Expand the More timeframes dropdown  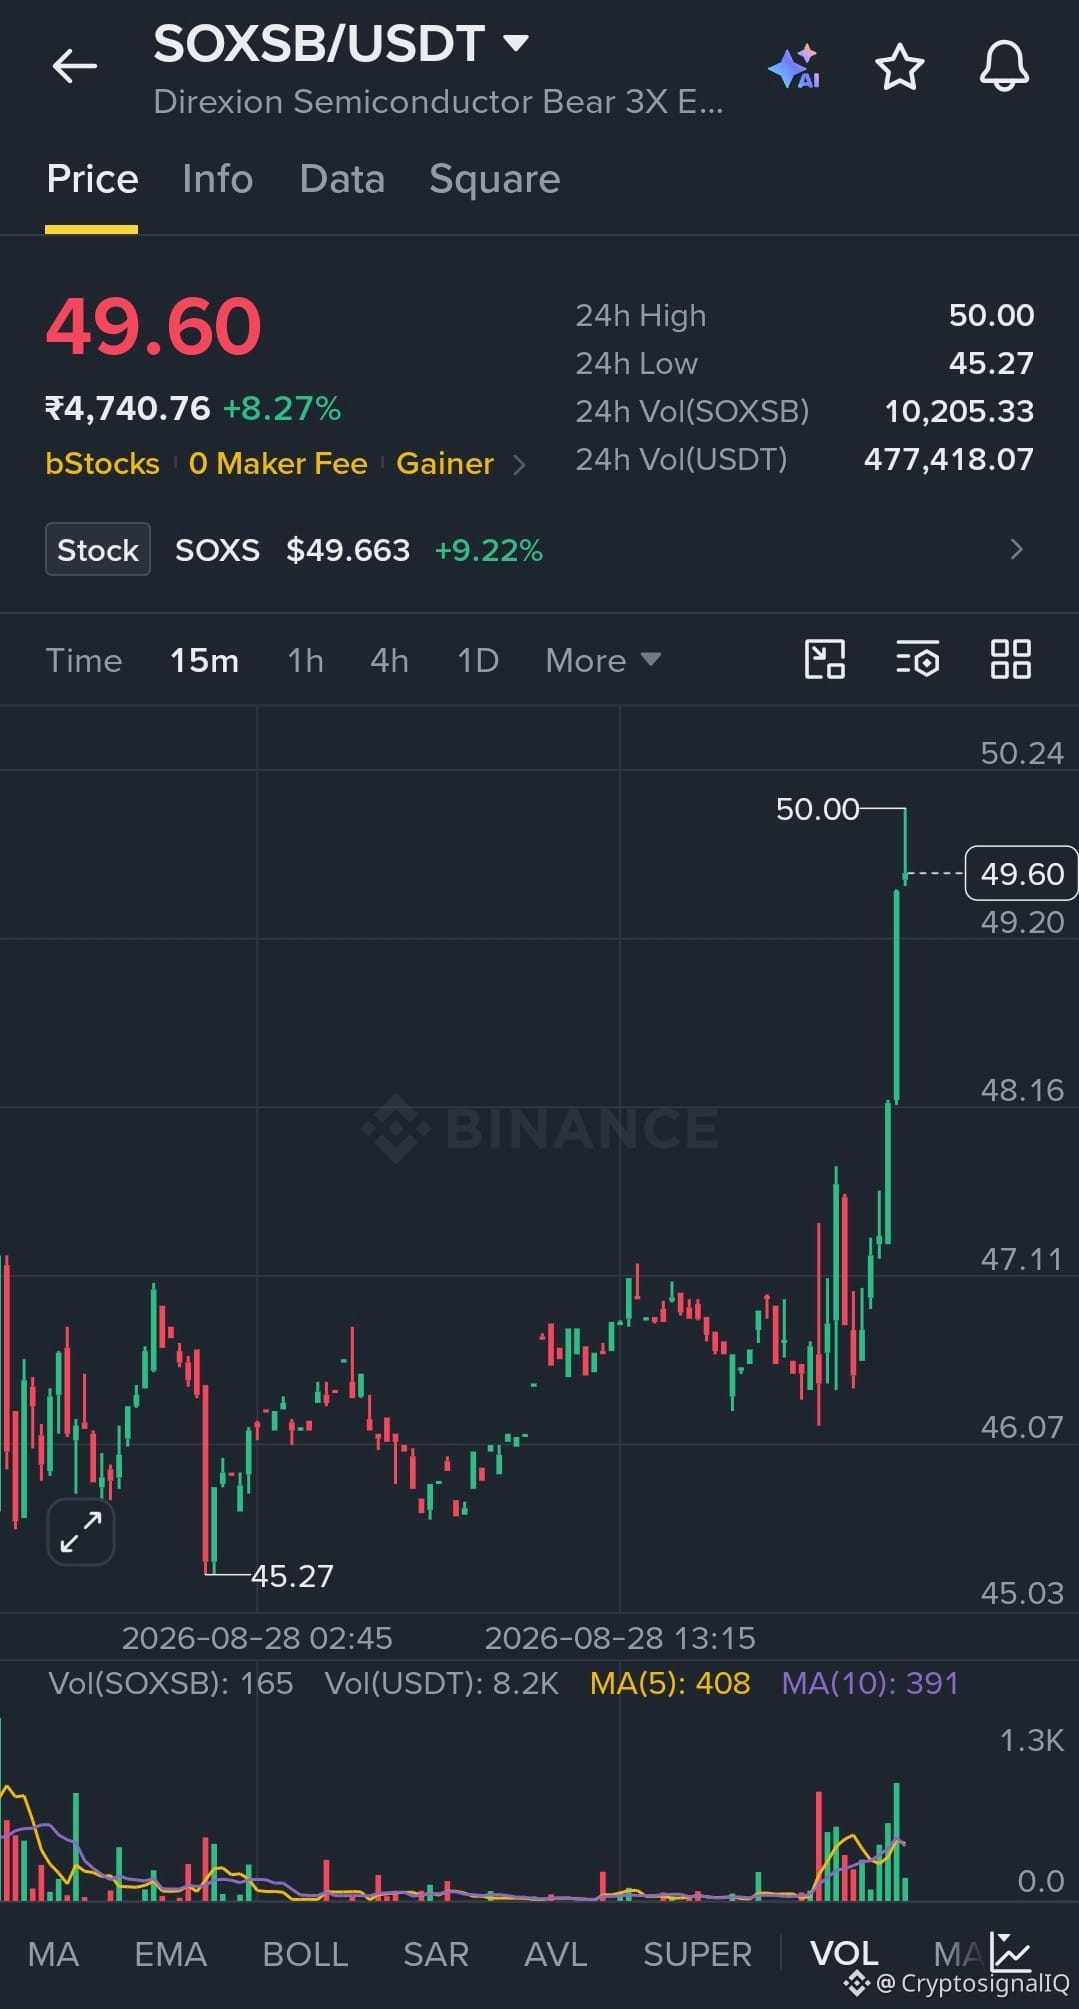pyautogui.click(x=603, y=661)
